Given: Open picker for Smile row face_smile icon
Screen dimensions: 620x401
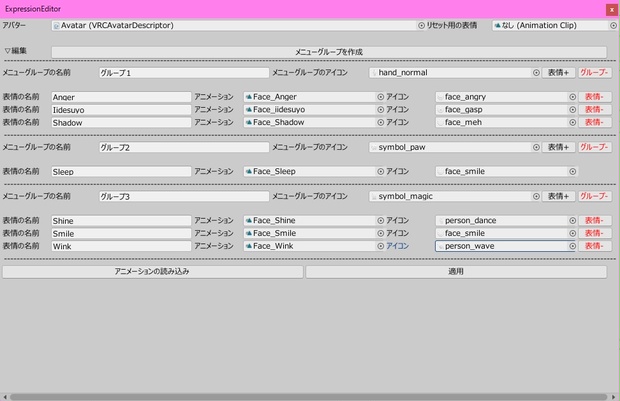Looking at the screenshot, I should [573, 233].
